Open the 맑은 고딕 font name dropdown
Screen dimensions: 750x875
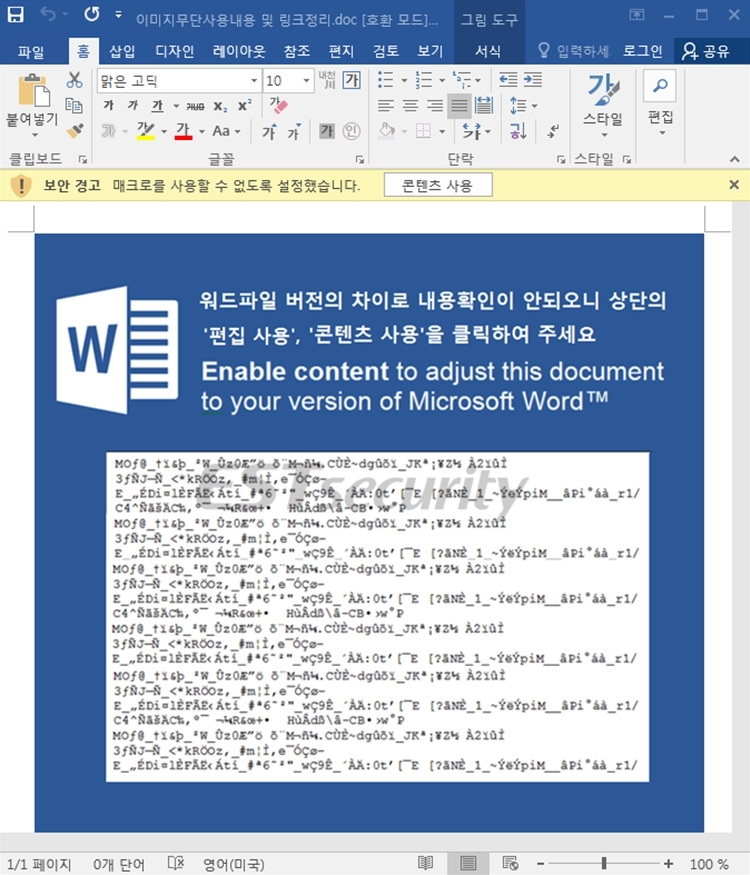coord(254,81)
